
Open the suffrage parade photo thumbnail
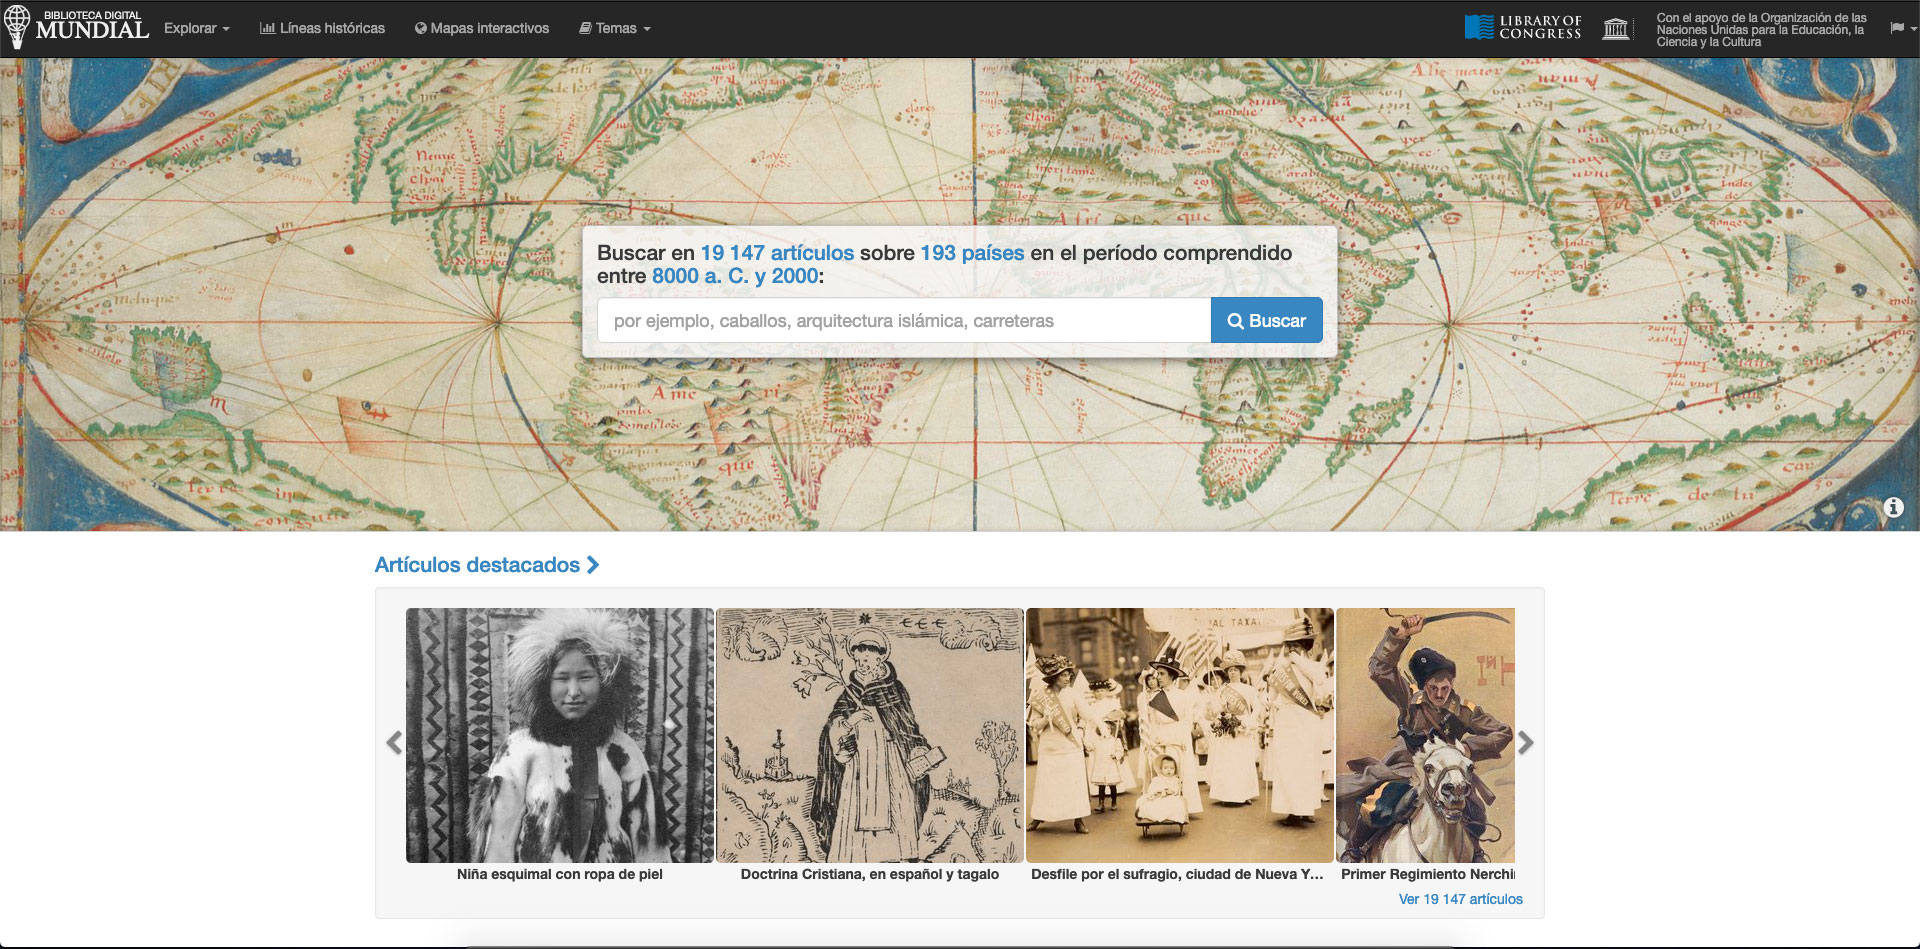point(1180,735)
